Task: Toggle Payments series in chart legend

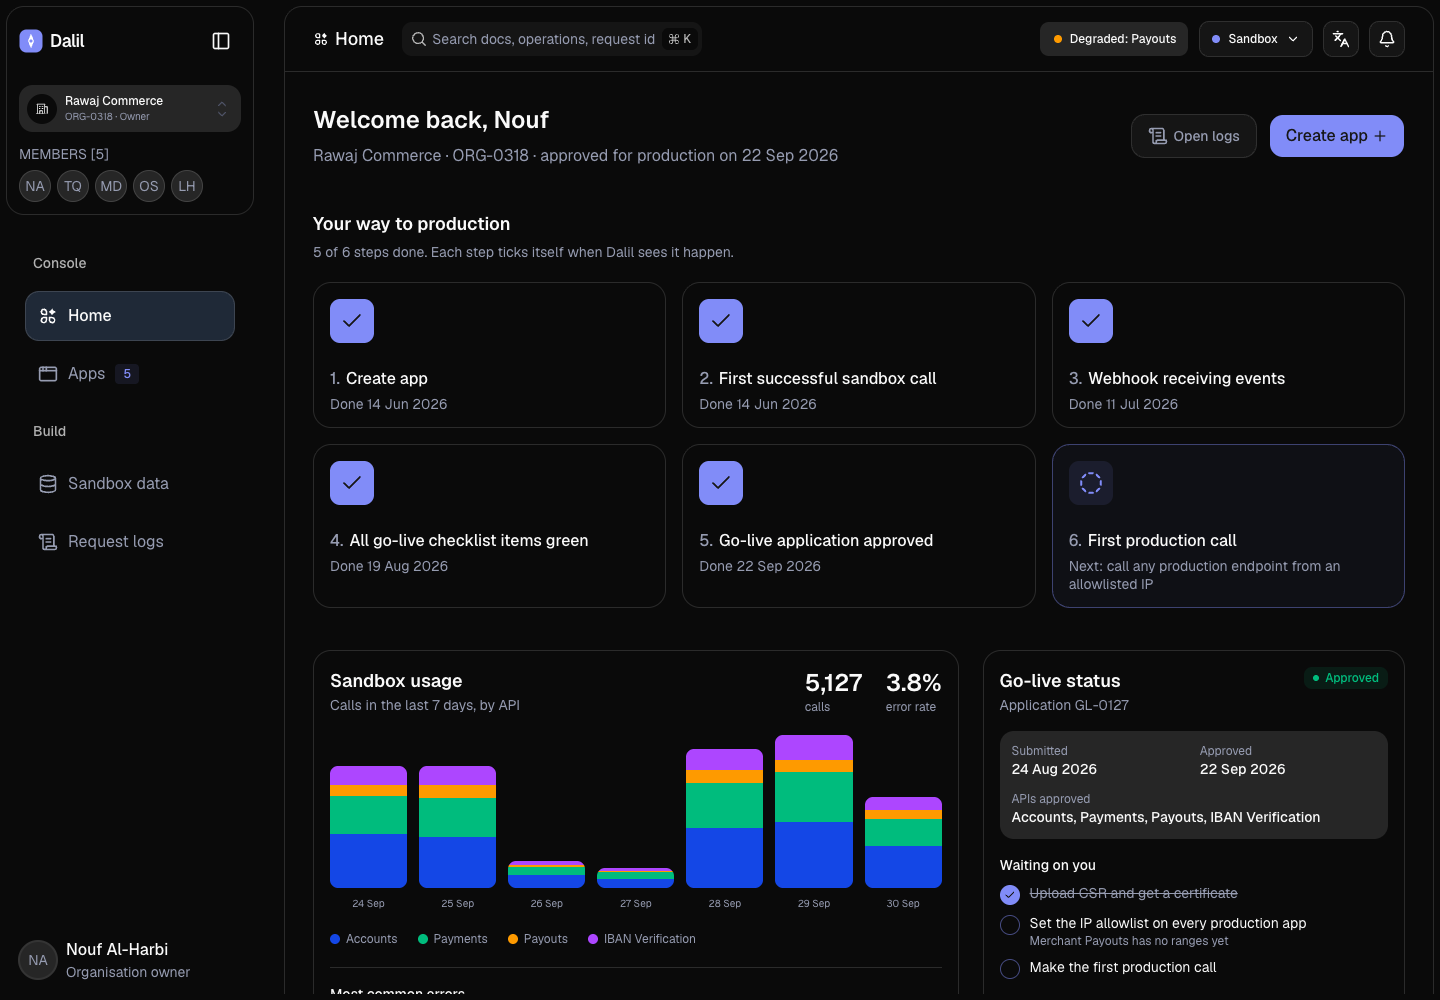Action: coord(453,939)
